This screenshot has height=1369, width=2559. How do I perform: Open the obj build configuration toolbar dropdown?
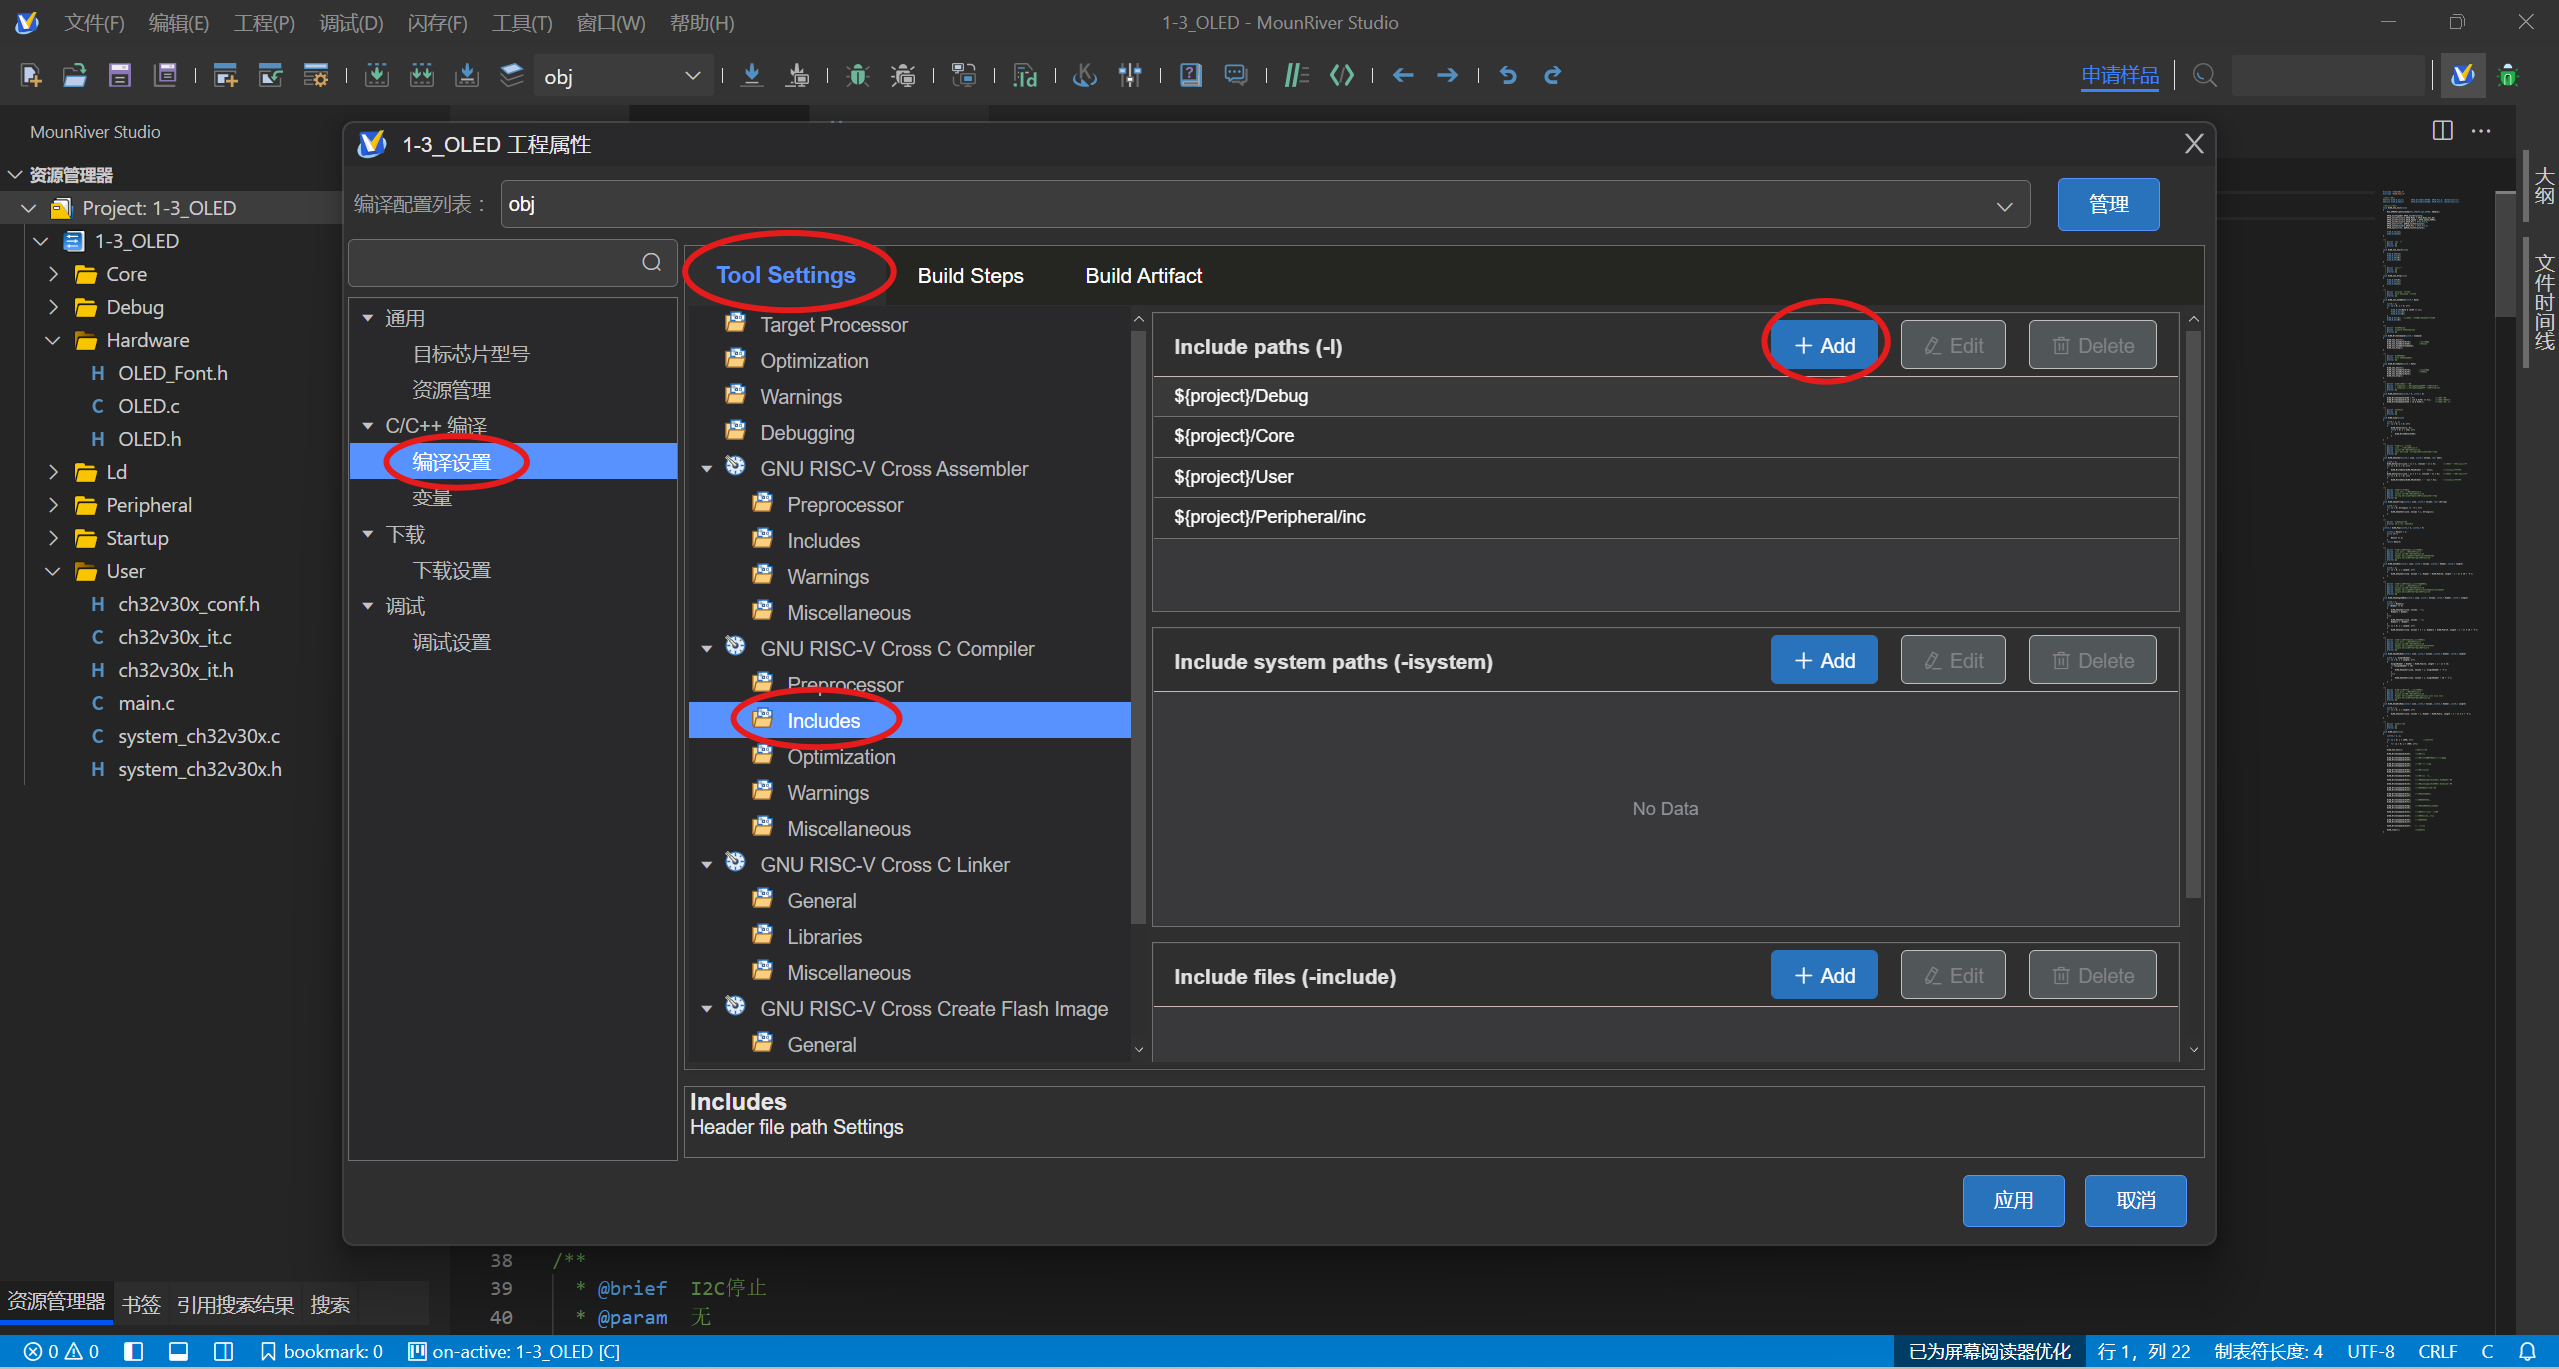point(623,76)
